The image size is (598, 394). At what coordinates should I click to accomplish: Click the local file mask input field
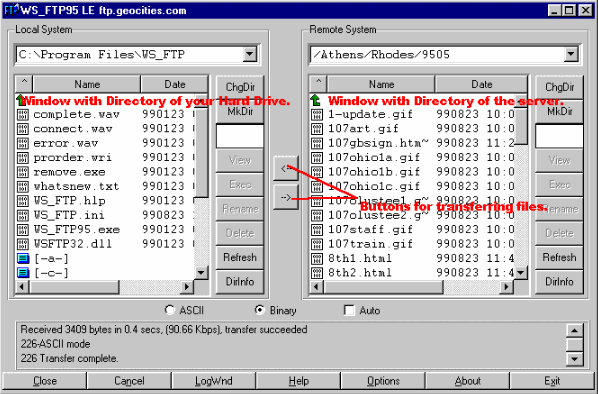(240, 136)
